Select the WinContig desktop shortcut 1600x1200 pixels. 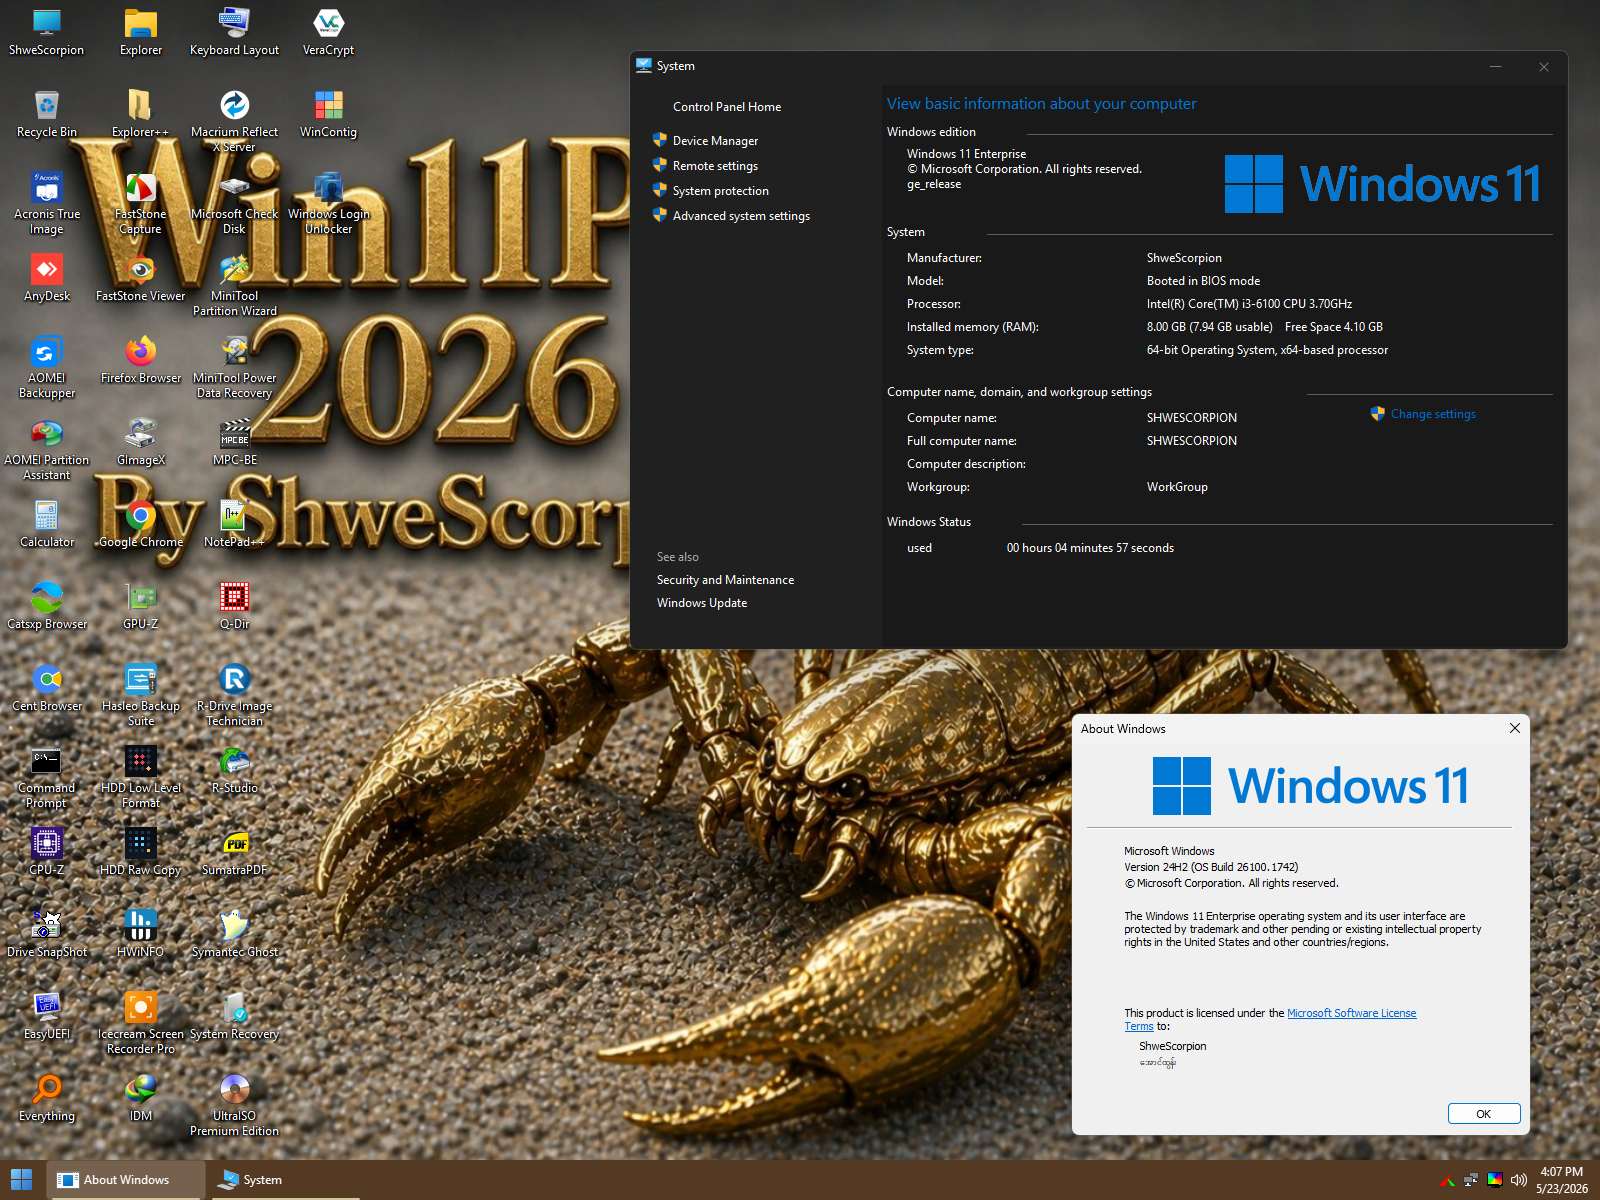[328, 115]
